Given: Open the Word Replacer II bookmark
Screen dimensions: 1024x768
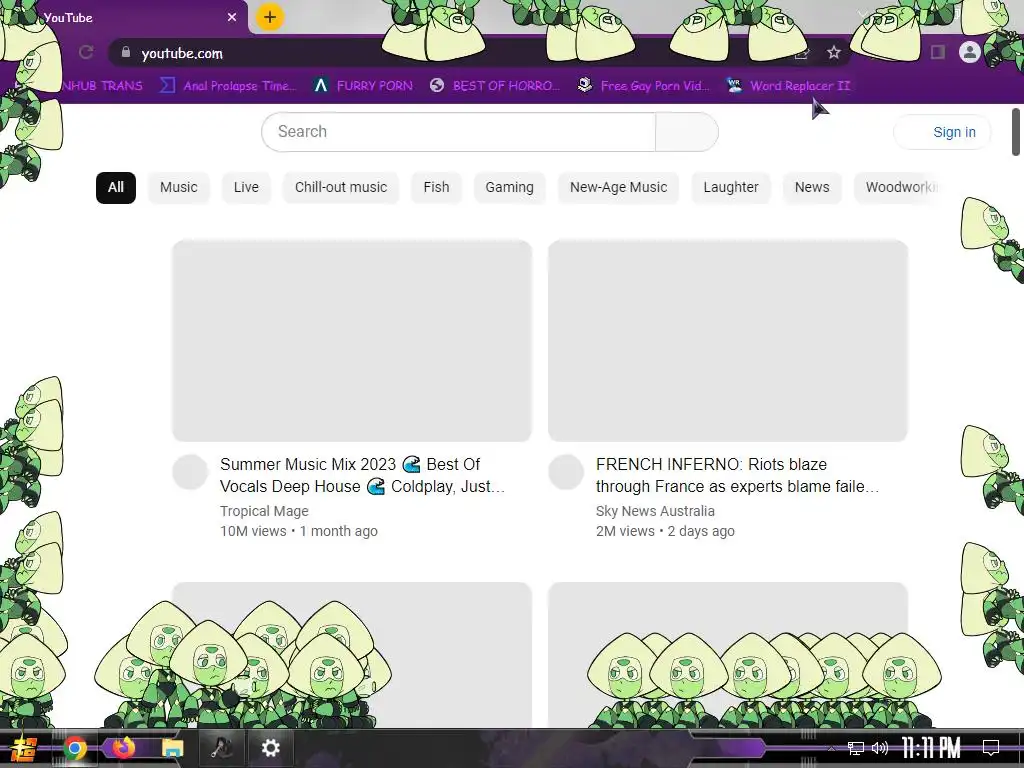Looking at the screenshot, I should (x=789, y=86).
